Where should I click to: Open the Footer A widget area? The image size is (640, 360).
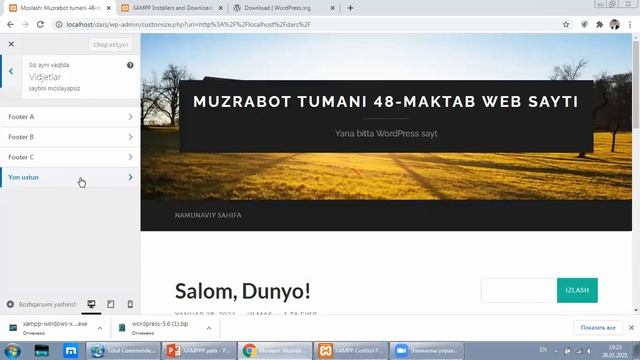pos(70,117)
